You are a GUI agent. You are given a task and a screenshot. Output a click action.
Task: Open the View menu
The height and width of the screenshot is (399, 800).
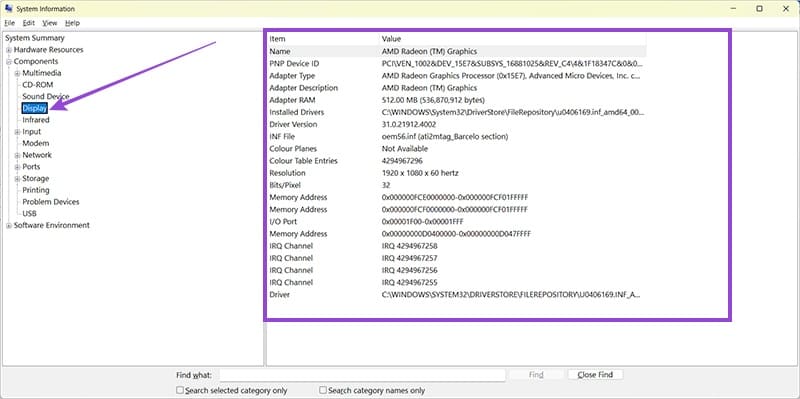(49, 23)
